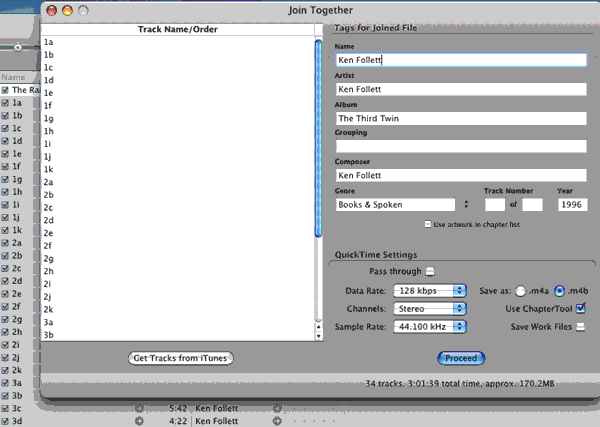Click the arrow icon in the 4:22 track row
Screen dimensions: 600x427
pos(140,421)
